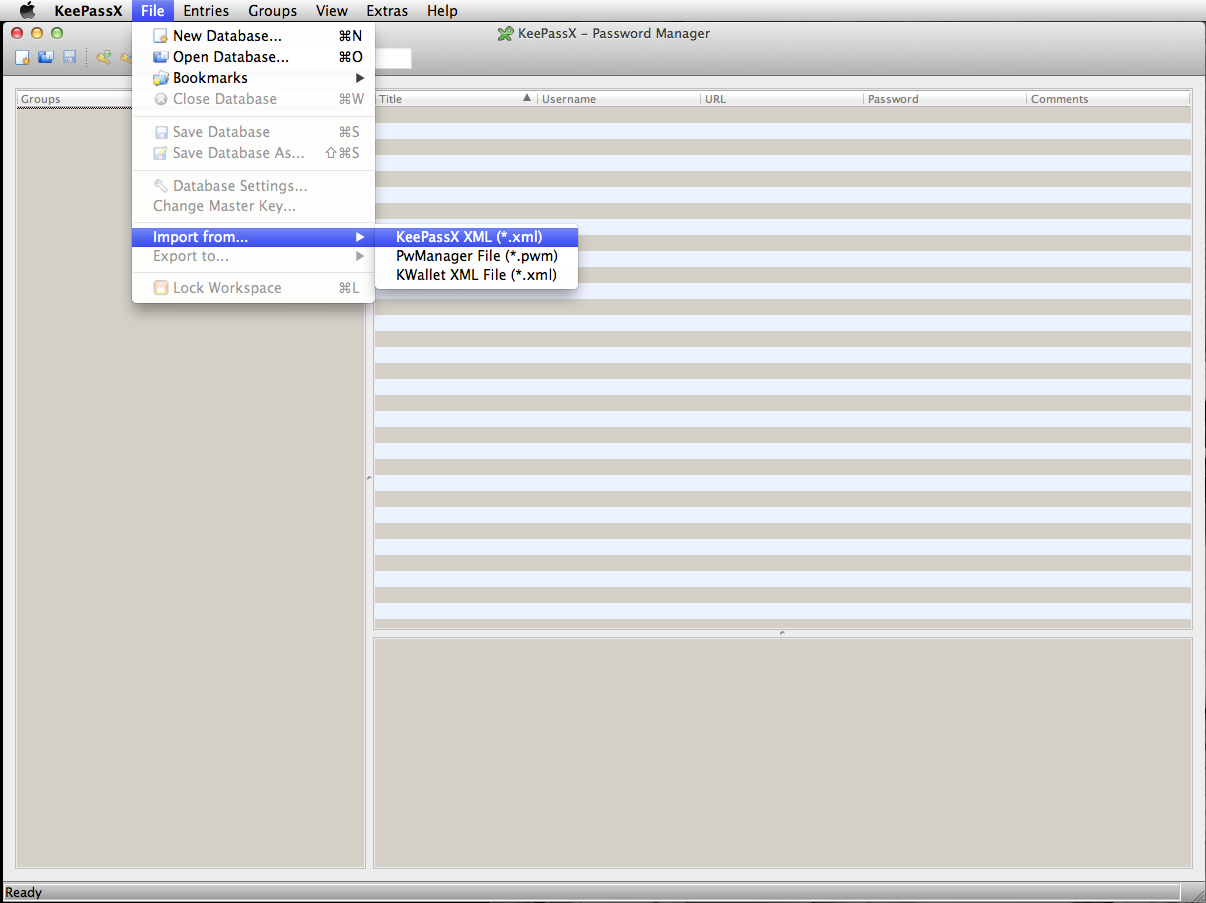This screenshot has width=1206, height=903.
Task: Expand the Bookmarks submenu arrow
Action: coord(360,78)
